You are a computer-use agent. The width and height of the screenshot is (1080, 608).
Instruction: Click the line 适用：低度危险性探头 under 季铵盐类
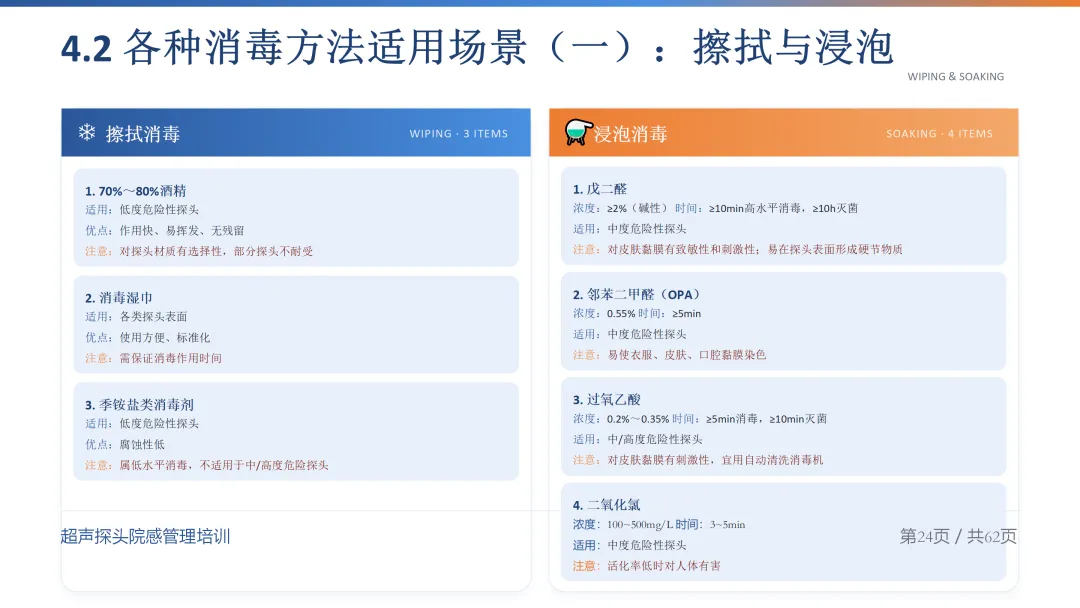(x=142, y=423)
